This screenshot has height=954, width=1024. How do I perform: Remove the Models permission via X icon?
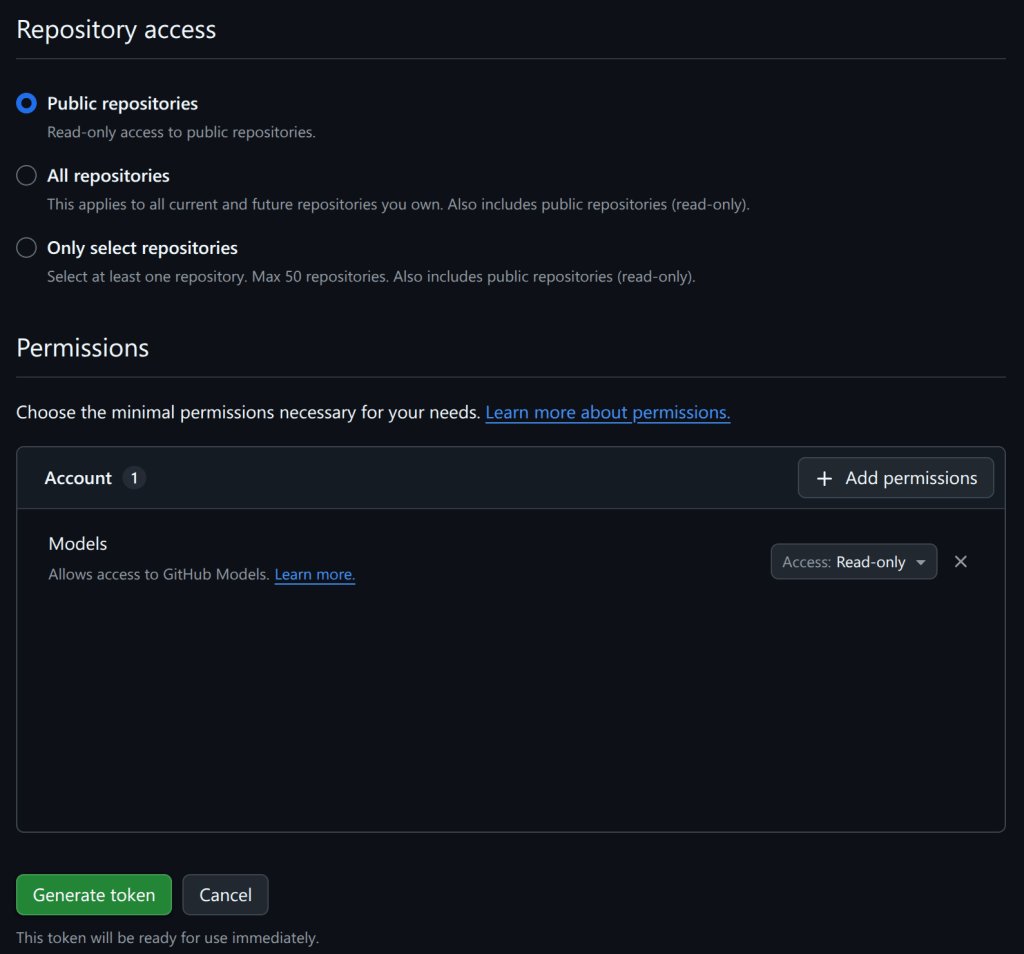[960, 561]
